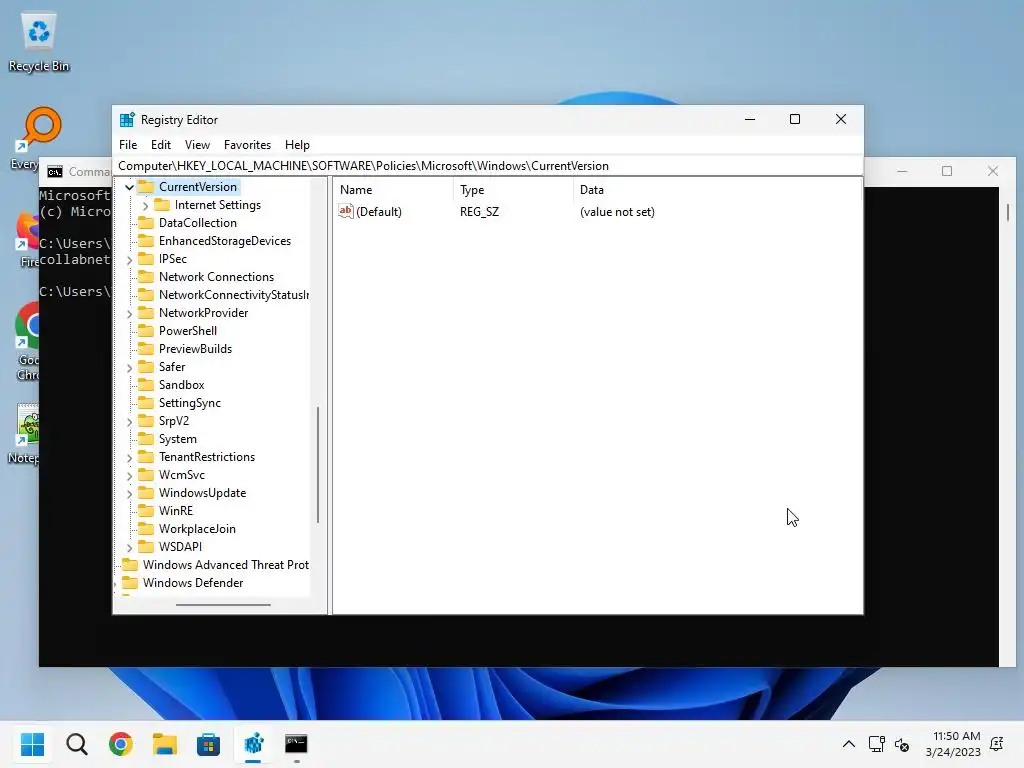Select the EnhancedStorageDevices folder icon
The image size is (1024, 768).
[146, 241]
